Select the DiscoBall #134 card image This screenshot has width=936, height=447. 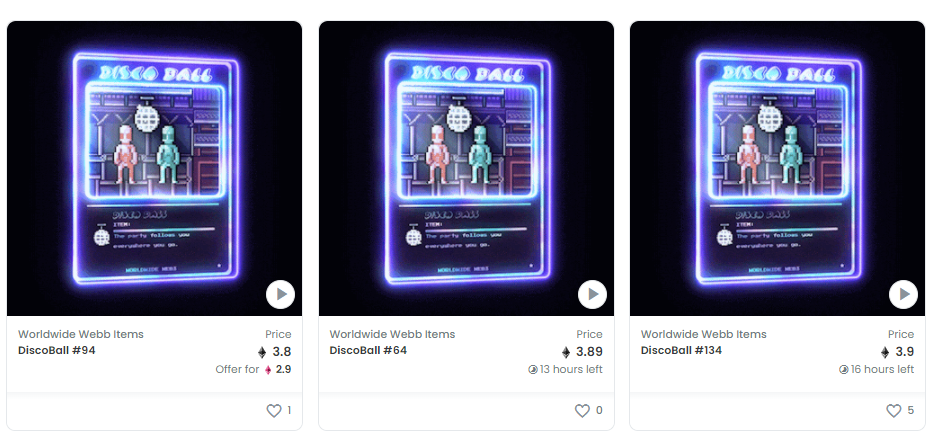(x=777, y=168)
